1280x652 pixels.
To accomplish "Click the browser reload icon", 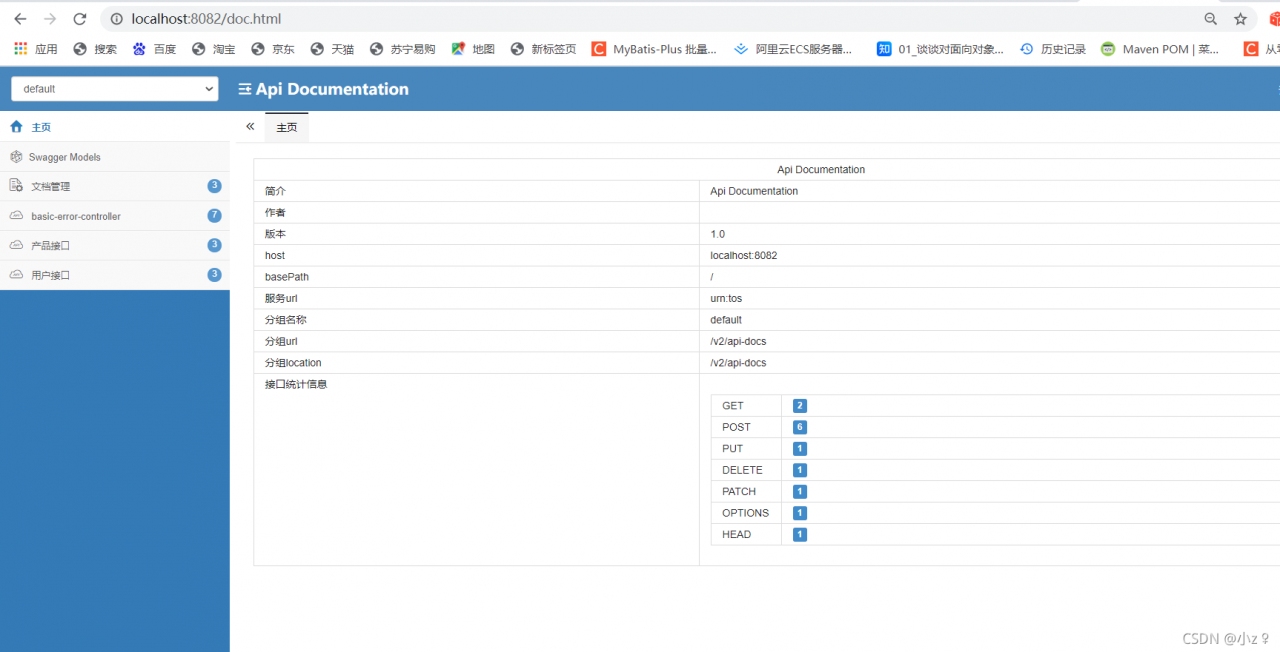I will coord(80,19).
